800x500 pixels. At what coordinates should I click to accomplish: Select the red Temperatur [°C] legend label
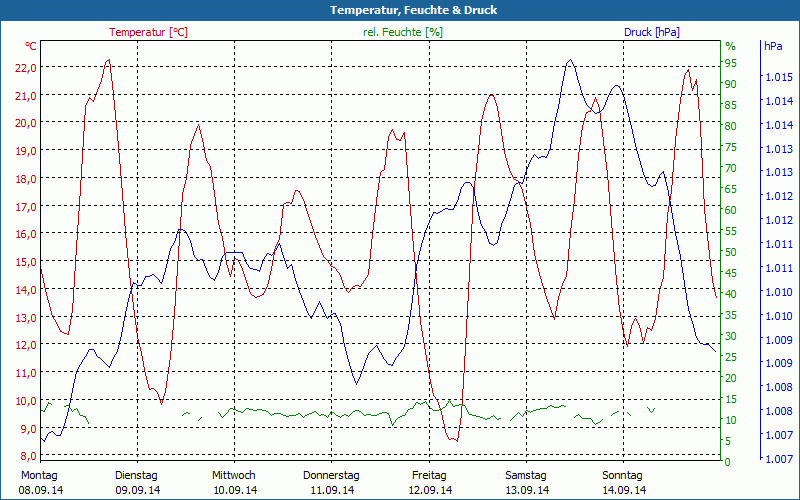(148, 32)
